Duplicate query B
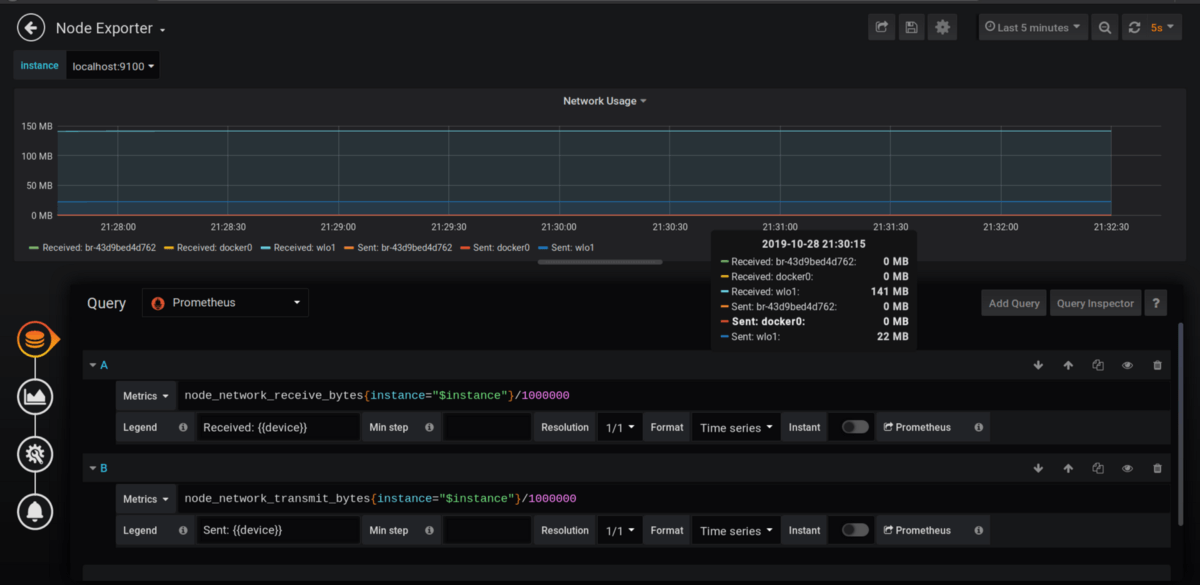 pos(1098,468)
